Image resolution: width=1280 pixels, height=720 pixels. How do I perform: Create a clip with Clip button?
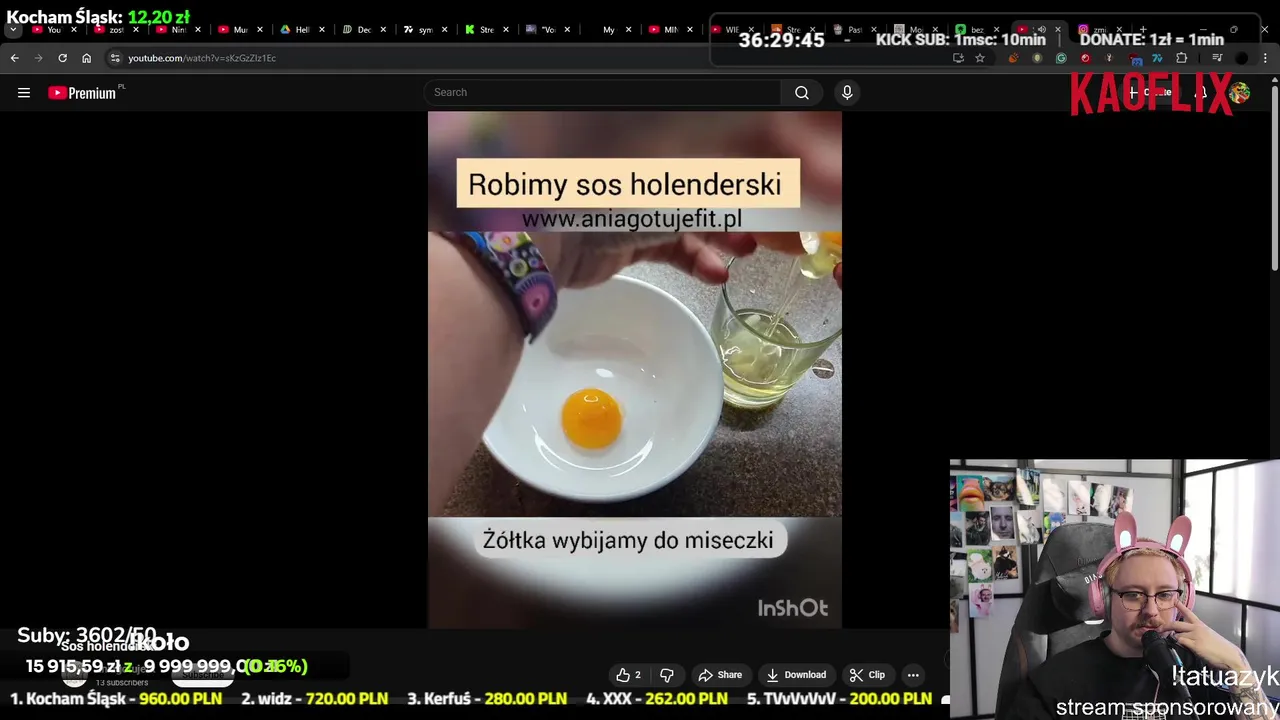pos(867,675)
